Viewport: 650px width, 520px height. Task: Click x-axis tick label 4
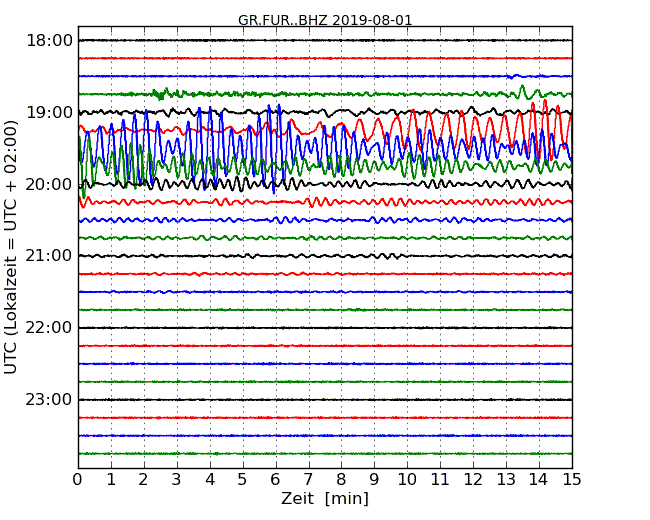(210, 479)
